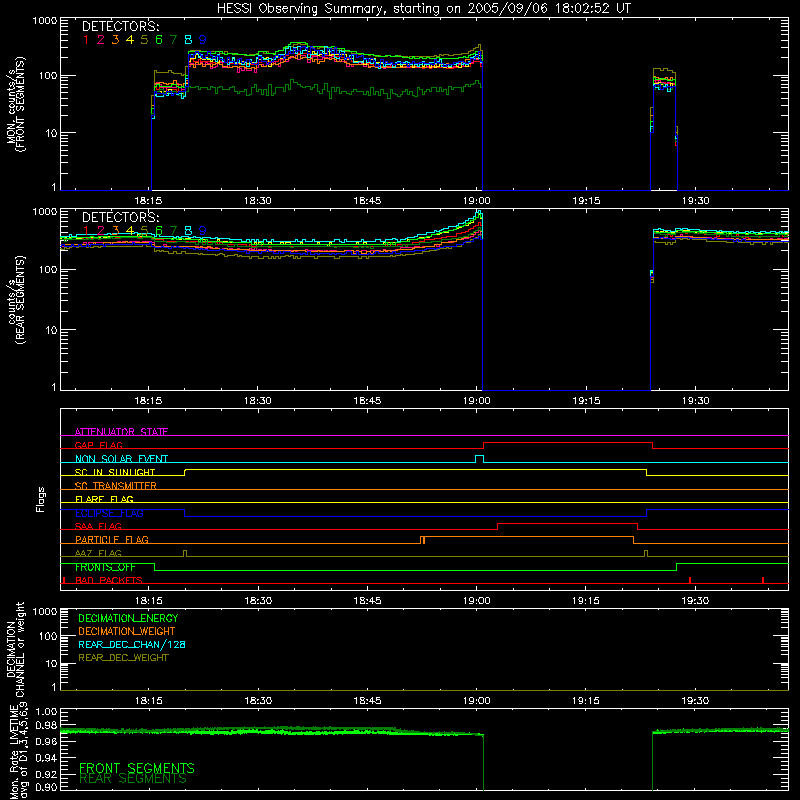Viewport: 800px width, 800px height.
Task: Click the blue ECLIPSE_FLAG label
Action: click(109, 513)
